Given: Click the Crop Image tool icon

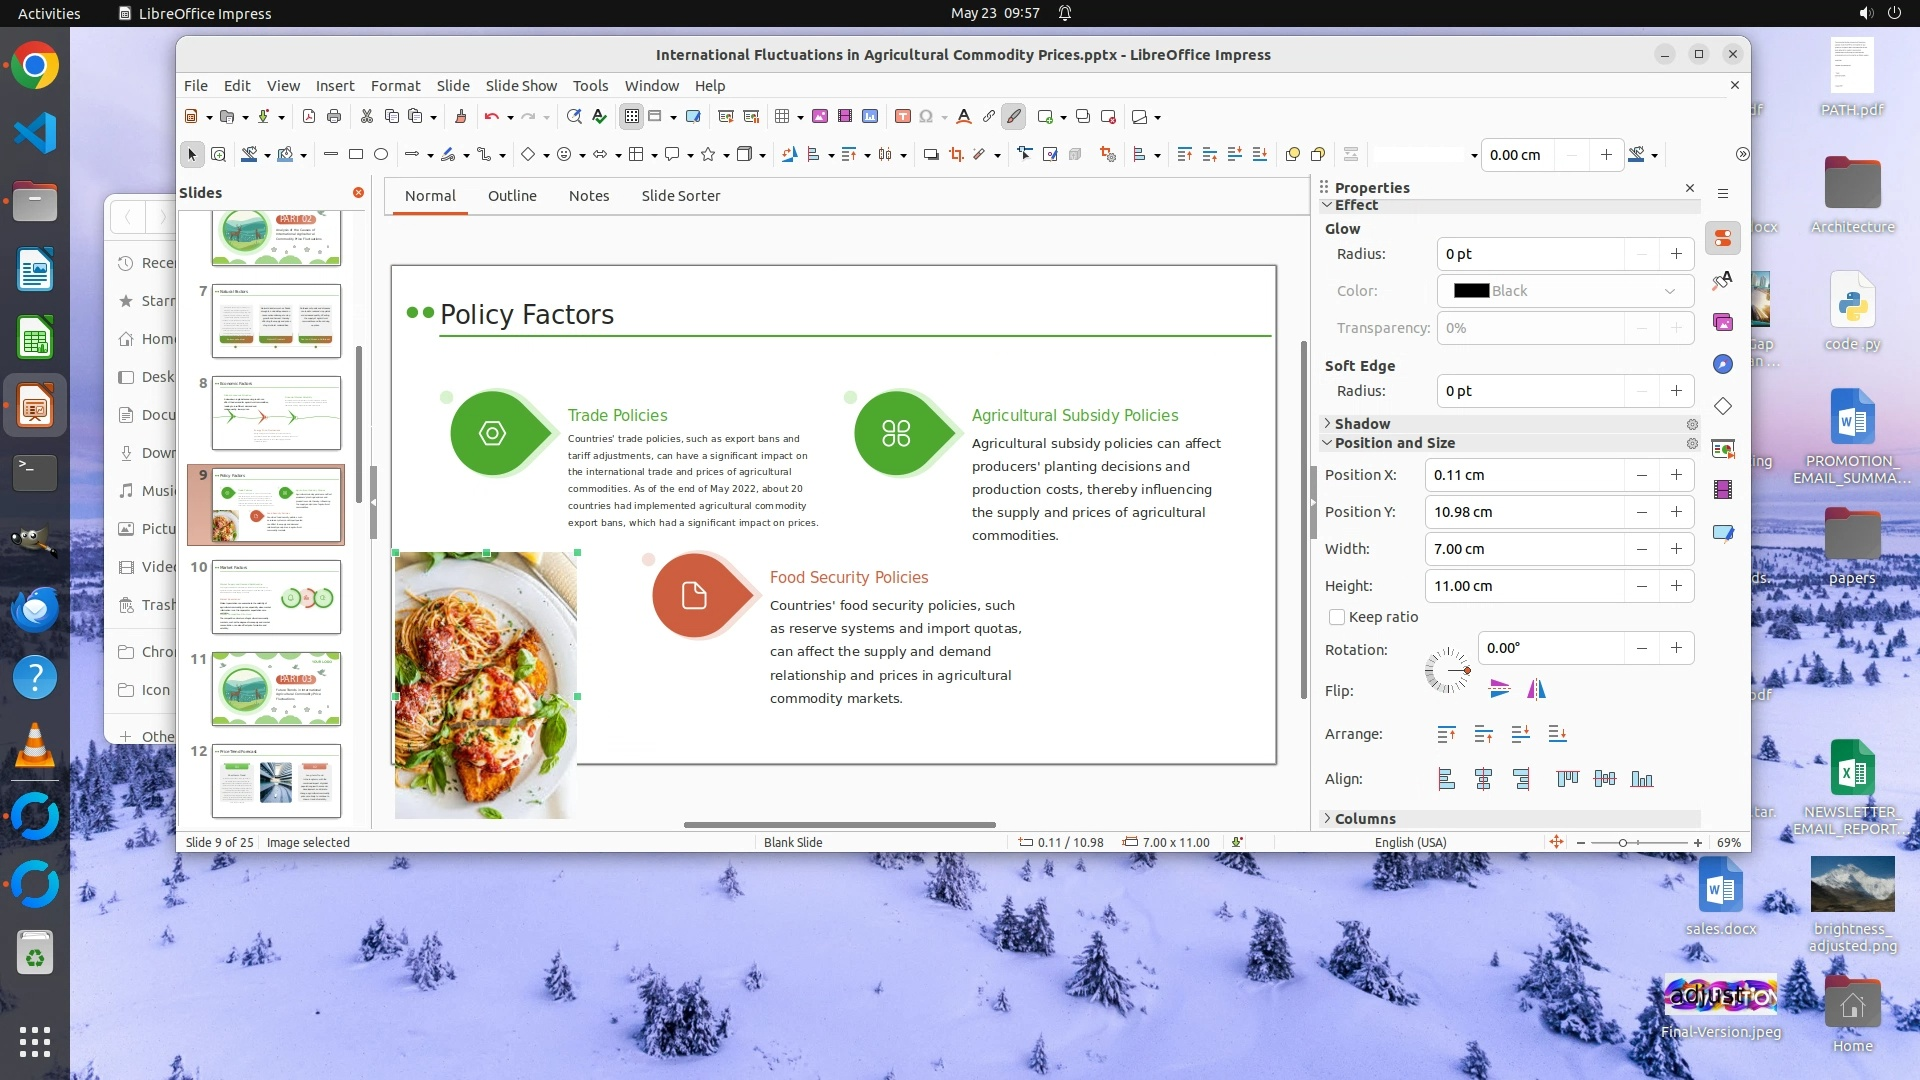Looking at the screenshot, I should tap(956, 154).
